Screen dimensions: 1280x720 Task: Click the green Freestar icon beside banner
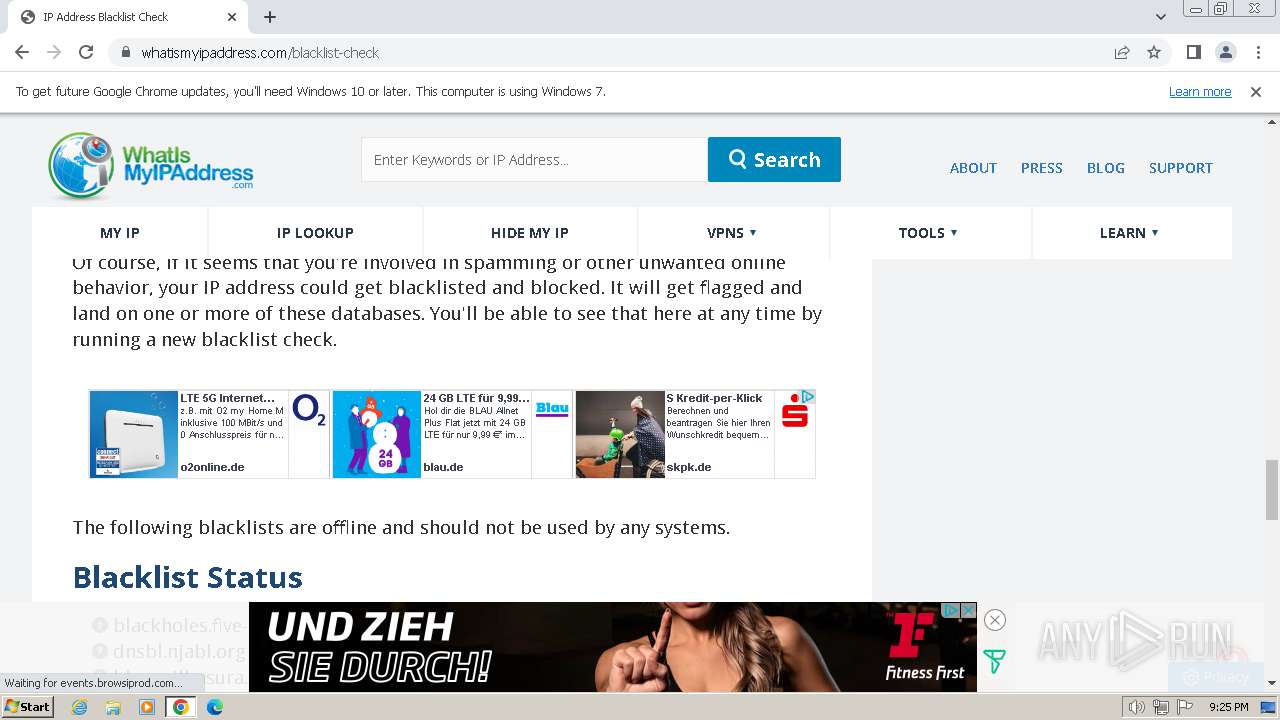pos(994,661)
